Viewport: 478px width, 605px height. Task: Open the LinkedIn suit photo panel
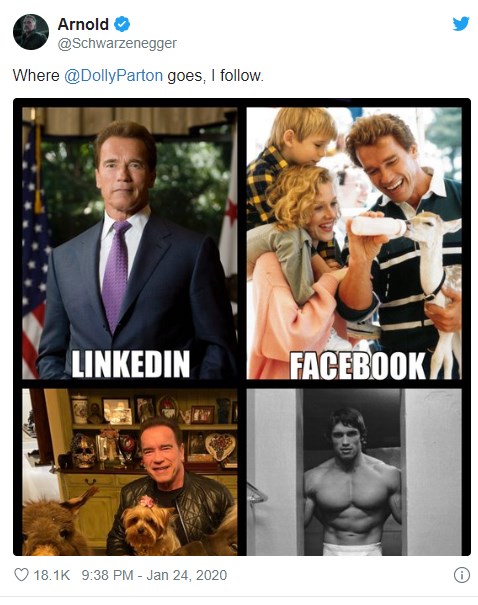pyautogui.click(x=130, y=243)
